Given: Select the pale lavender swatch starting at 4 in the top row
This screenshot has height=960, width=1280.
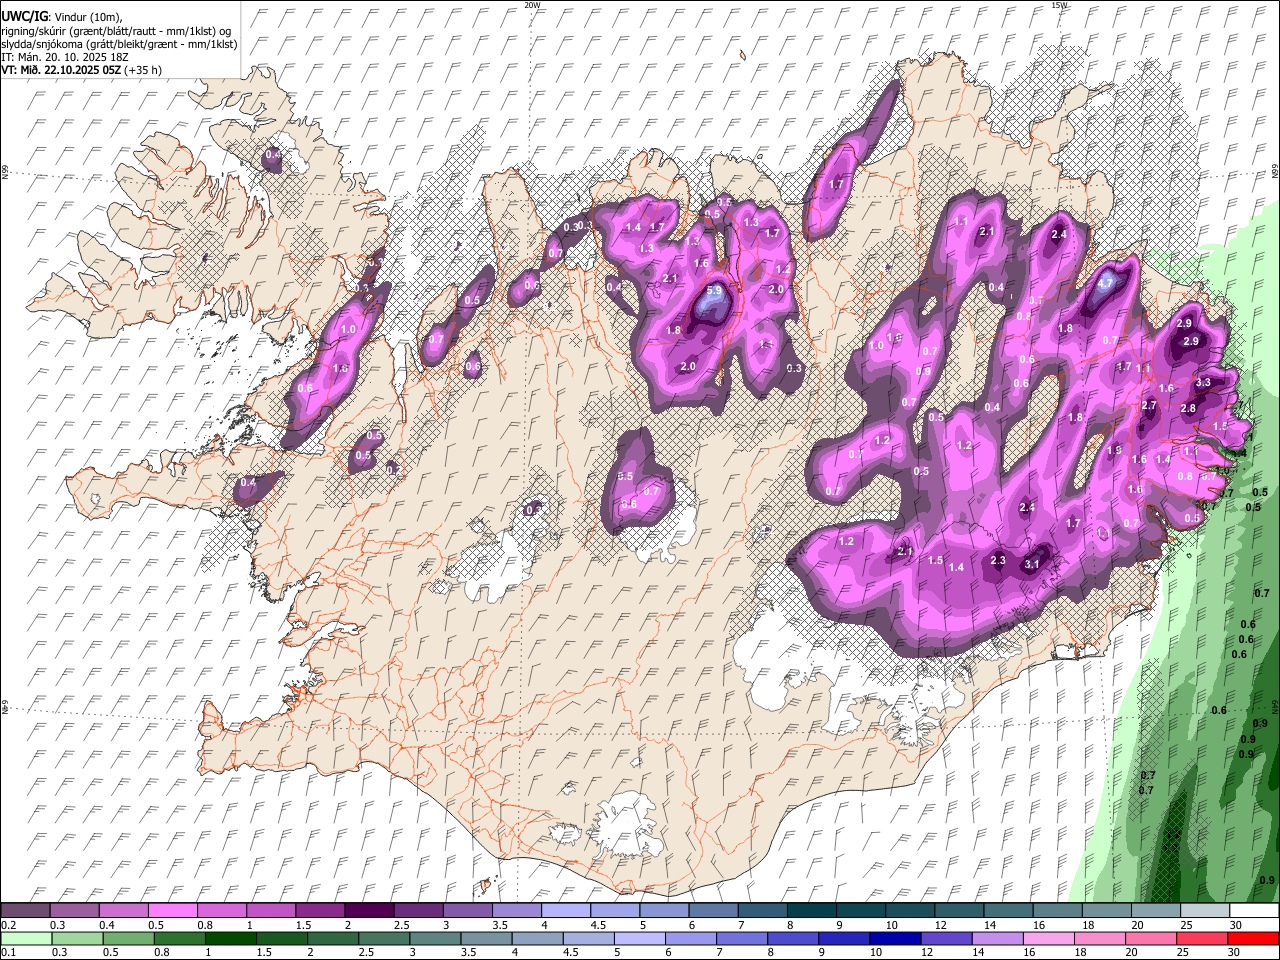Looking at the screenshot, I should 564,910.
